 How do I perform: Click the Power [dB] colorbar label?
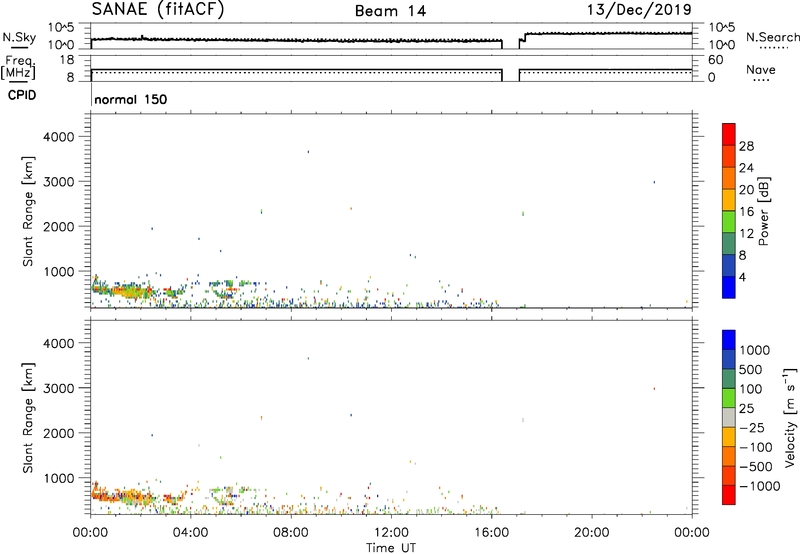(763, 211)
